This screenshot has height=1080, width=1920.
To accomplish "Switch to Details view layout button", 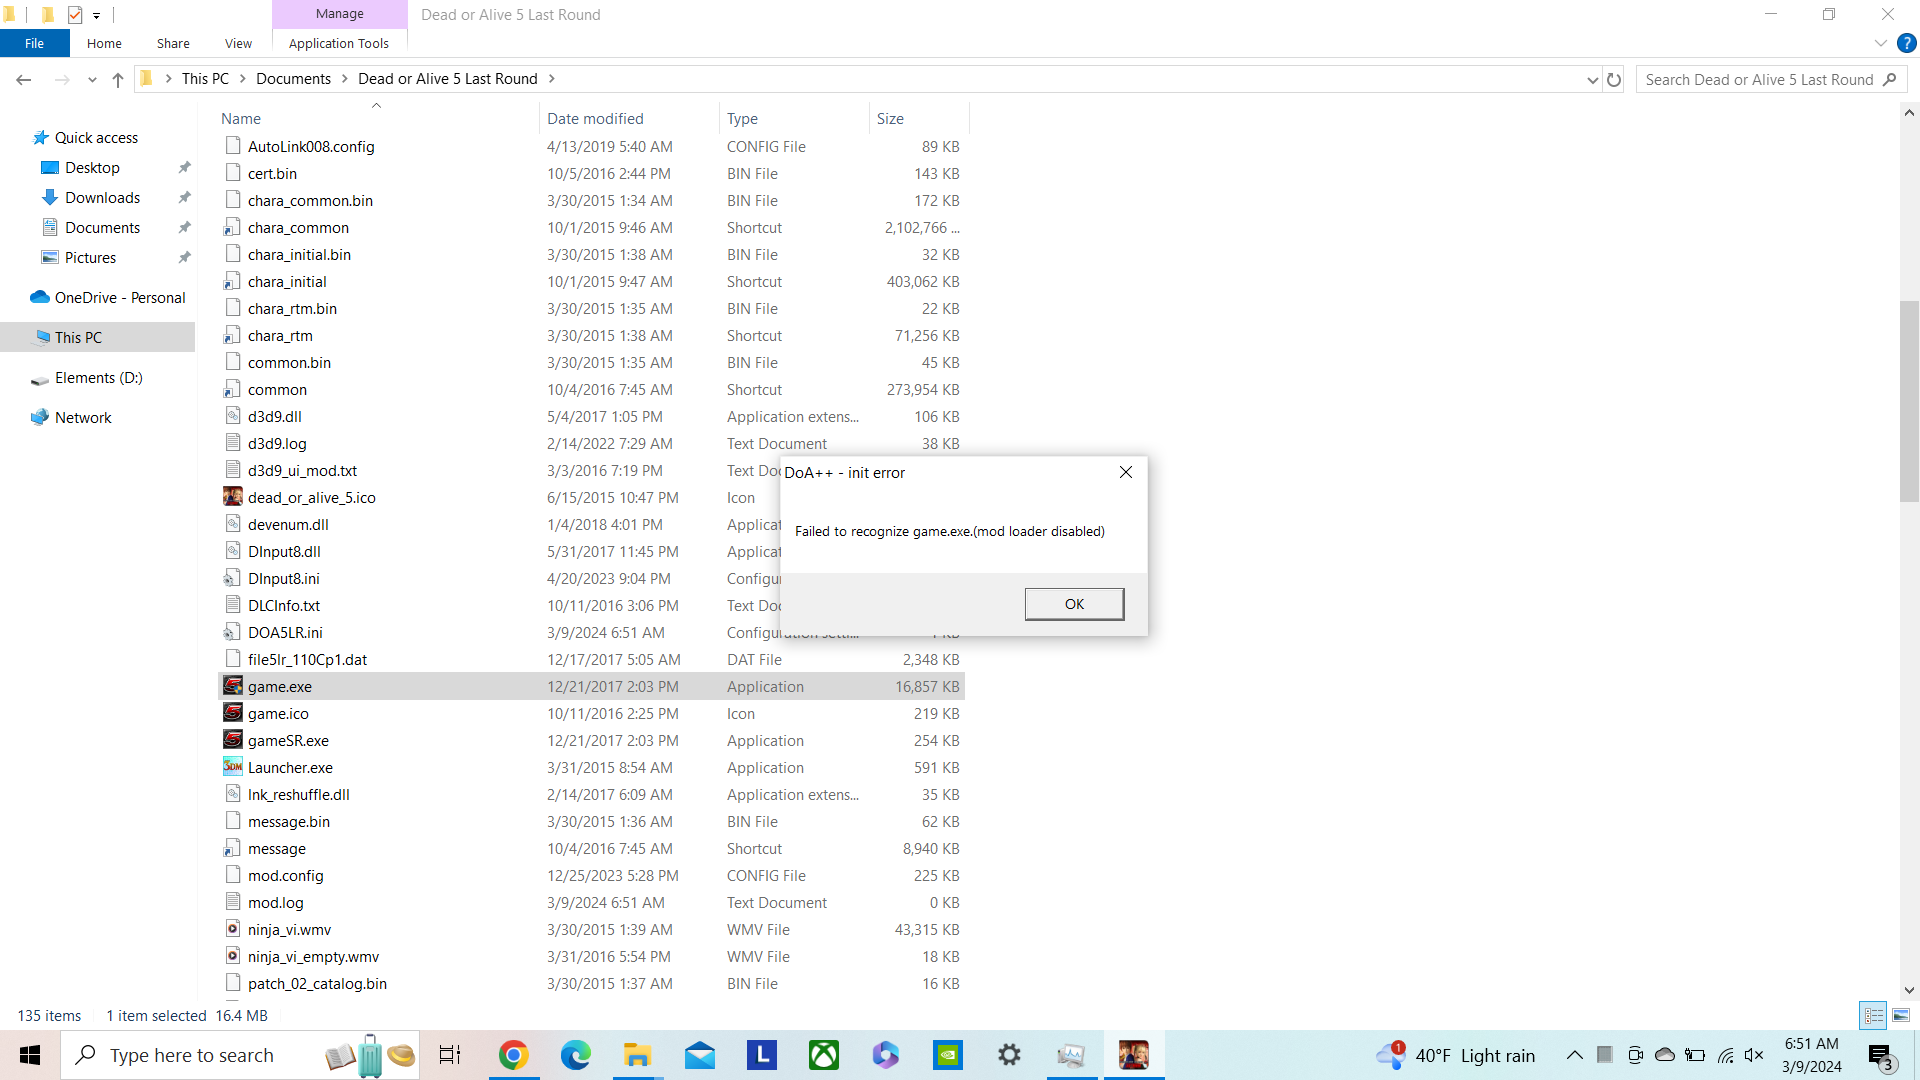I will tap(1874, 1015).
